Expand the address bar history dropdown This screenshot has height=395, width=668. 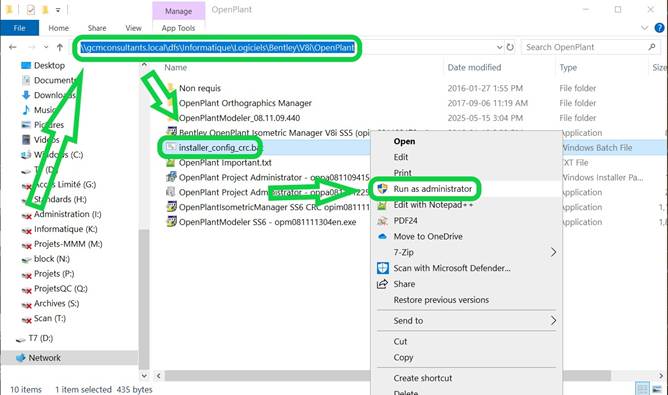coord(500,47)
